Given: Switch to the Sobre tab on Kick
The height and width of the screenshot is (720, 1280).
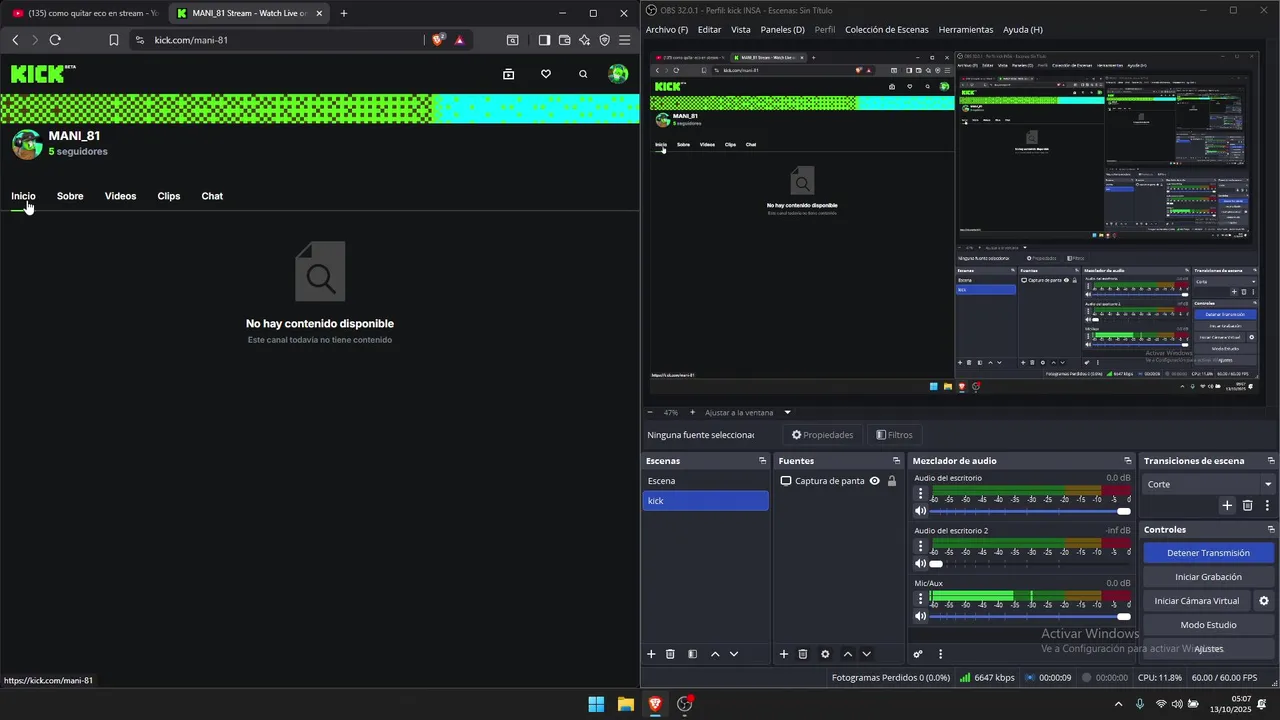Looking at the screenshot, I should pyautogui.click(x=70, y=196).
